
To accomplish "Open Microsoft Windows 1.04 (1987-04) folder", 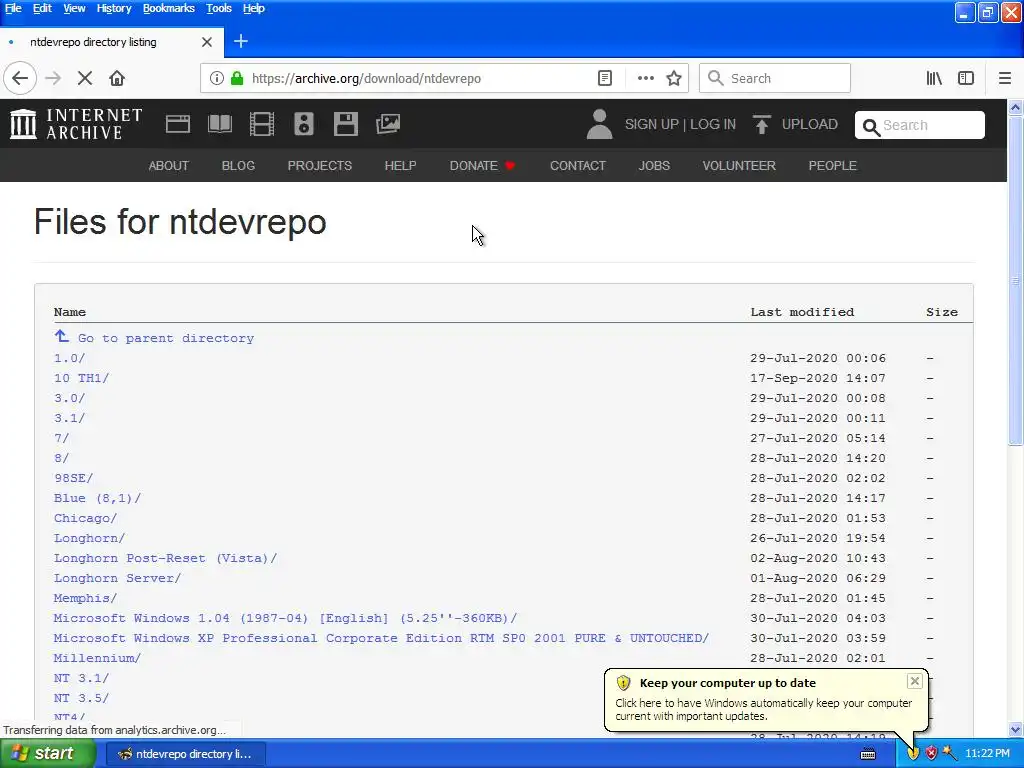I will 285,618.
